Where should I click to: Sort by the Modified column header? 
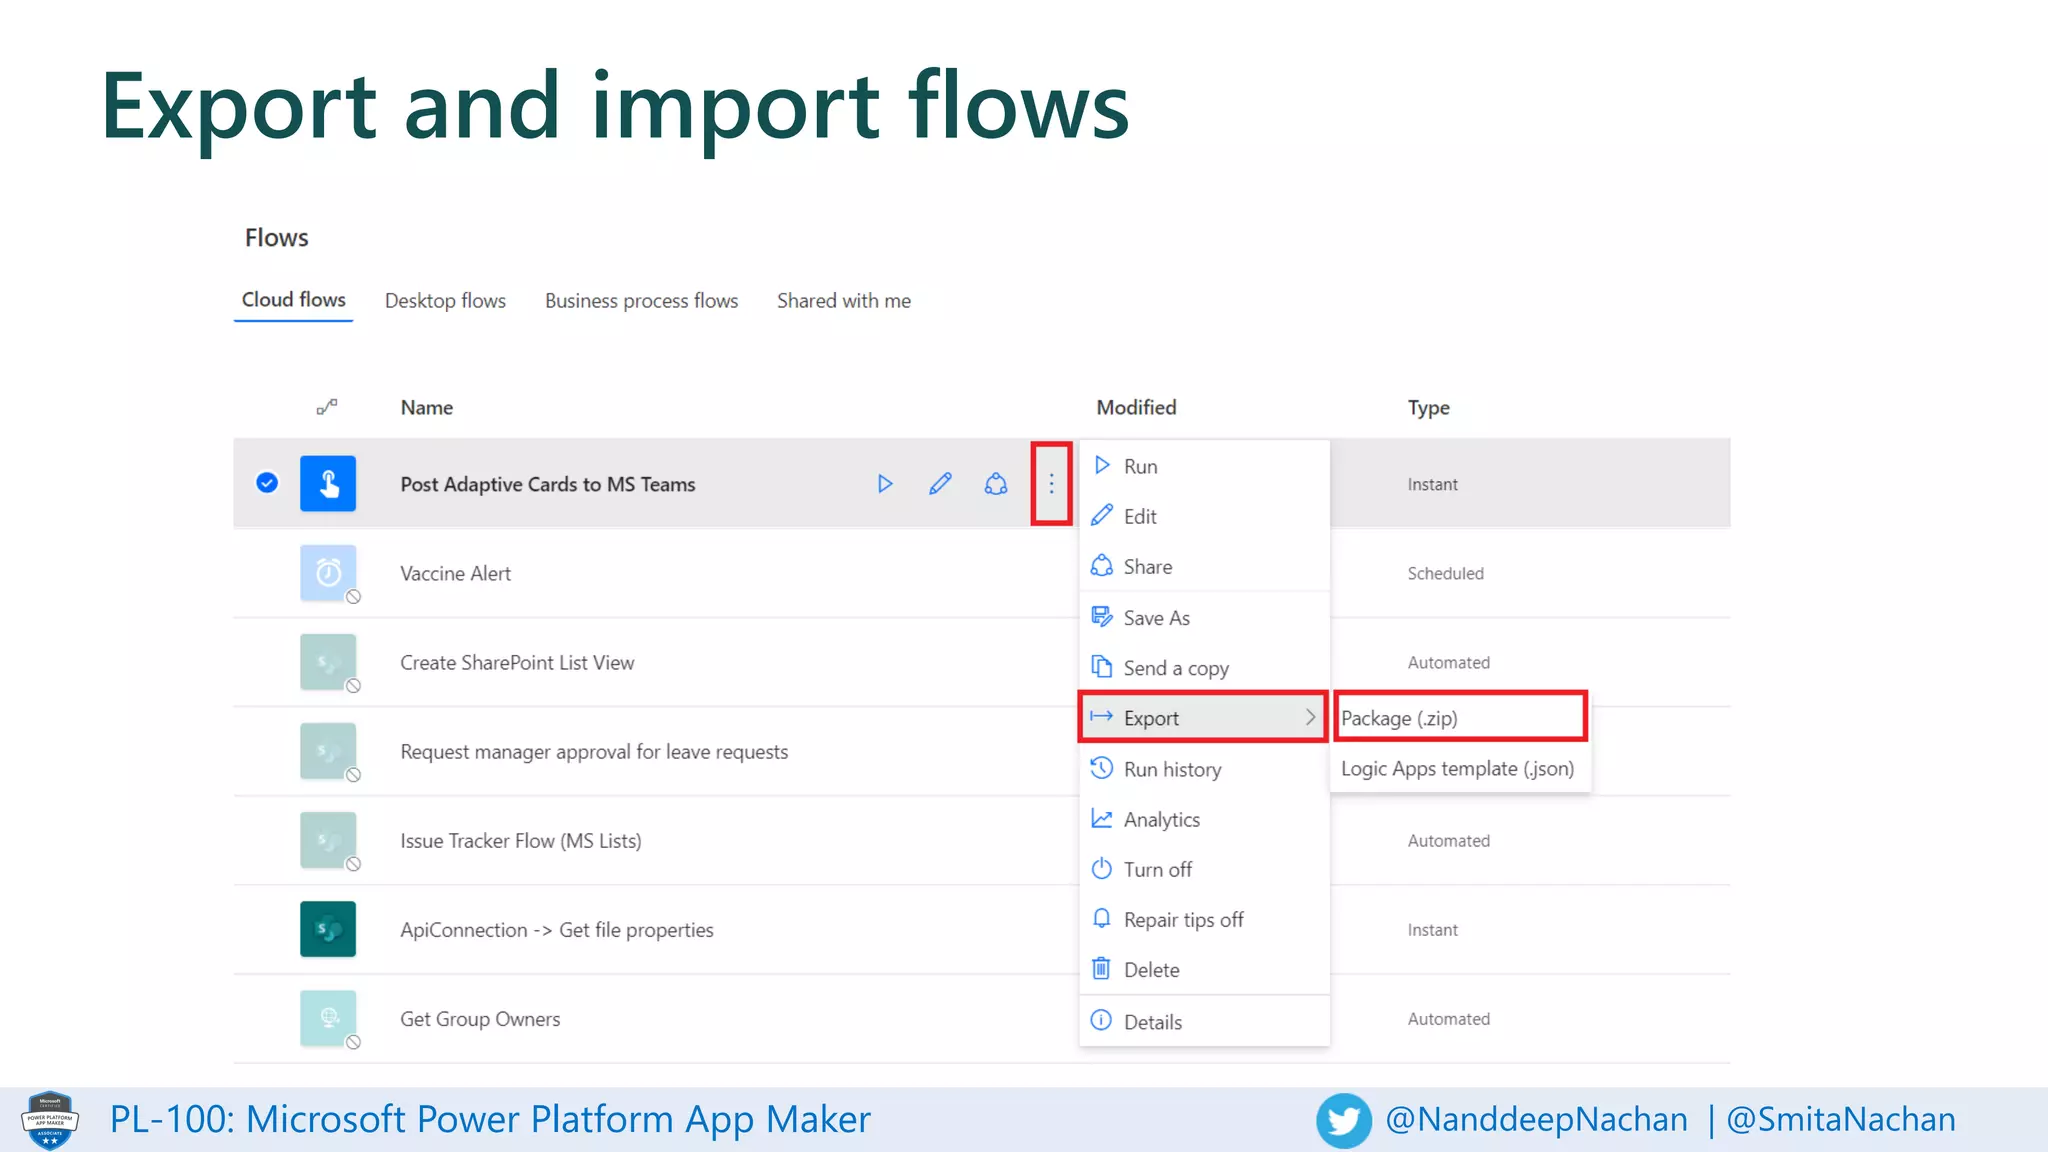pos(1136,407)
